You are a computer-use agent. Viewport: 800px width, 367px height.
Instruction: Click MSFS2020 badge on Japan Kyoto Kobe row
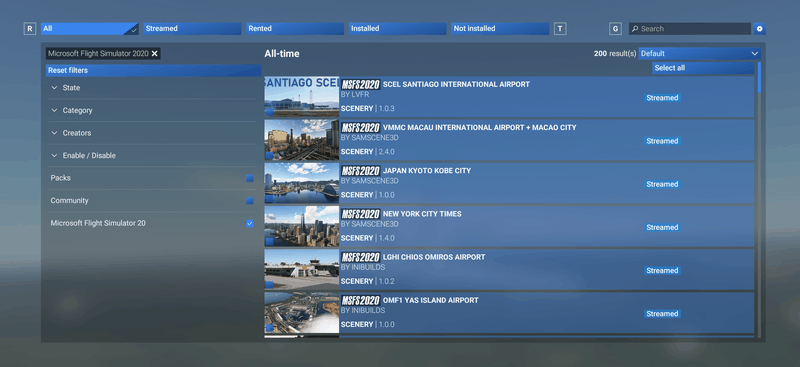[361, 170]
